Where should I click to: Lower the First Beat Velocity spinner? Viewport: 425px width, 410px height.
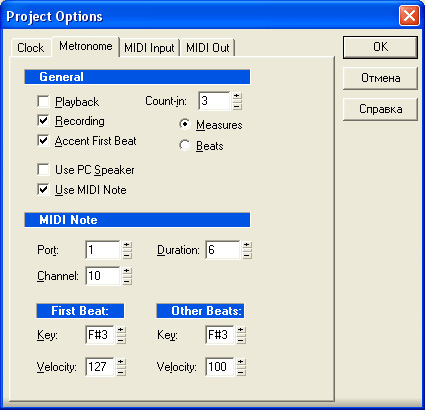pos(121,371)
